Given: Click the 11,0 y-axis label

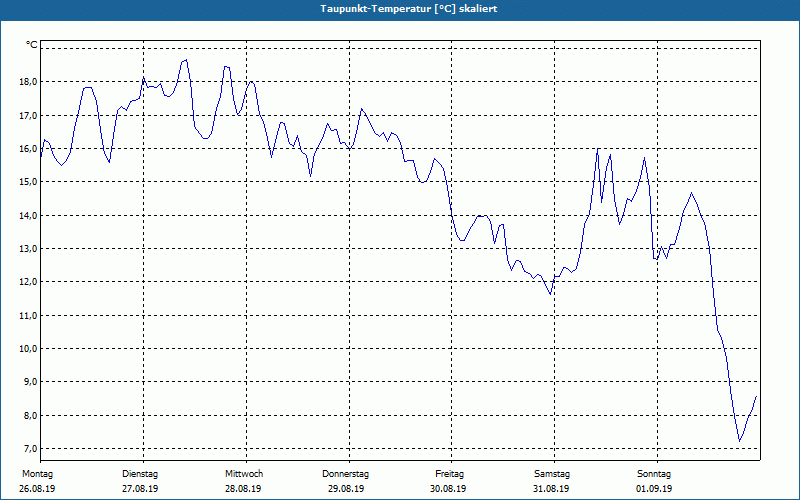Looking at the screenshot, I should (x=29, y=315).
